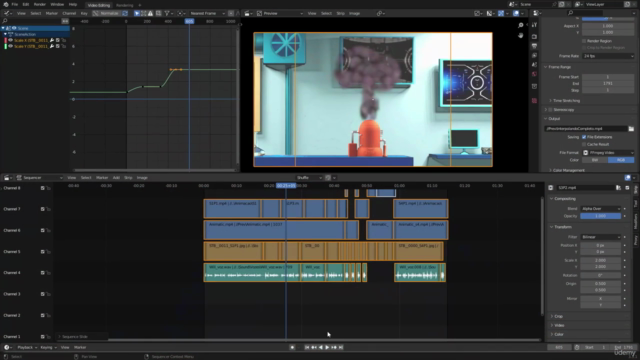Open the Frame Rate 24 fps dropdown

[608, 56]
